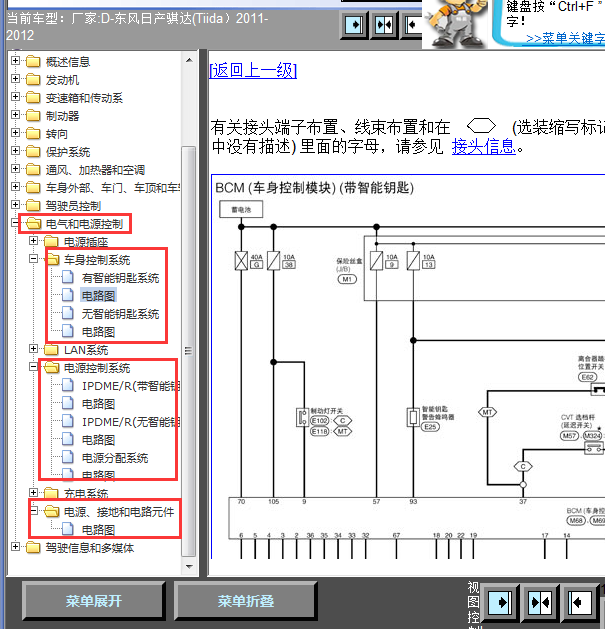Image resolution: width=605 pixels, height=629 pixels.
Task: Collapse the 电气和电源控制 node
Action: click(15, 223)
